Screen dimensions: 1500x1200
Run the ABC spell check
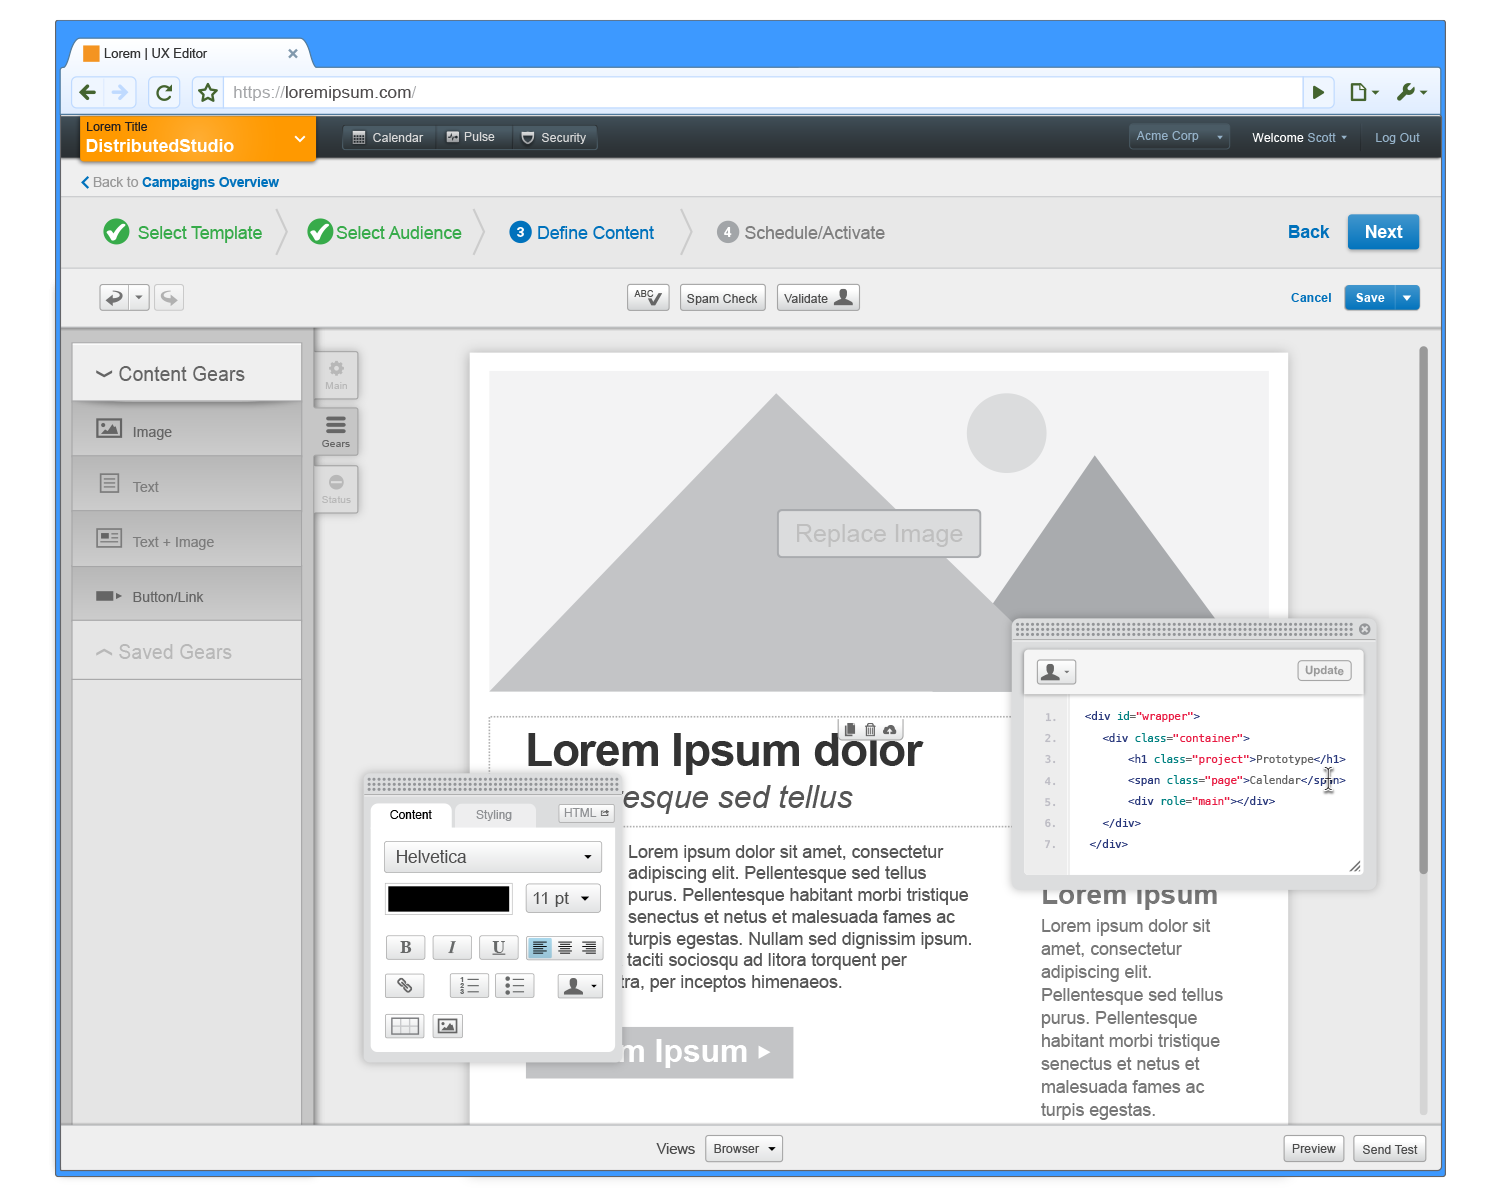tap(648, 298)
